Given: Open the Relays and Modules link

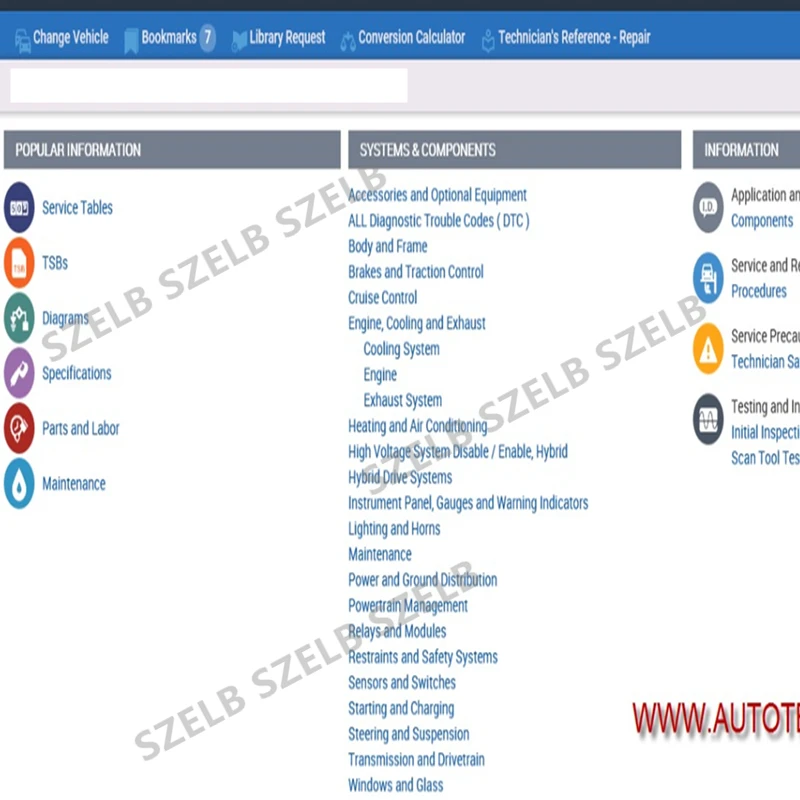Looking at the screenshot, I should [397, 631].
